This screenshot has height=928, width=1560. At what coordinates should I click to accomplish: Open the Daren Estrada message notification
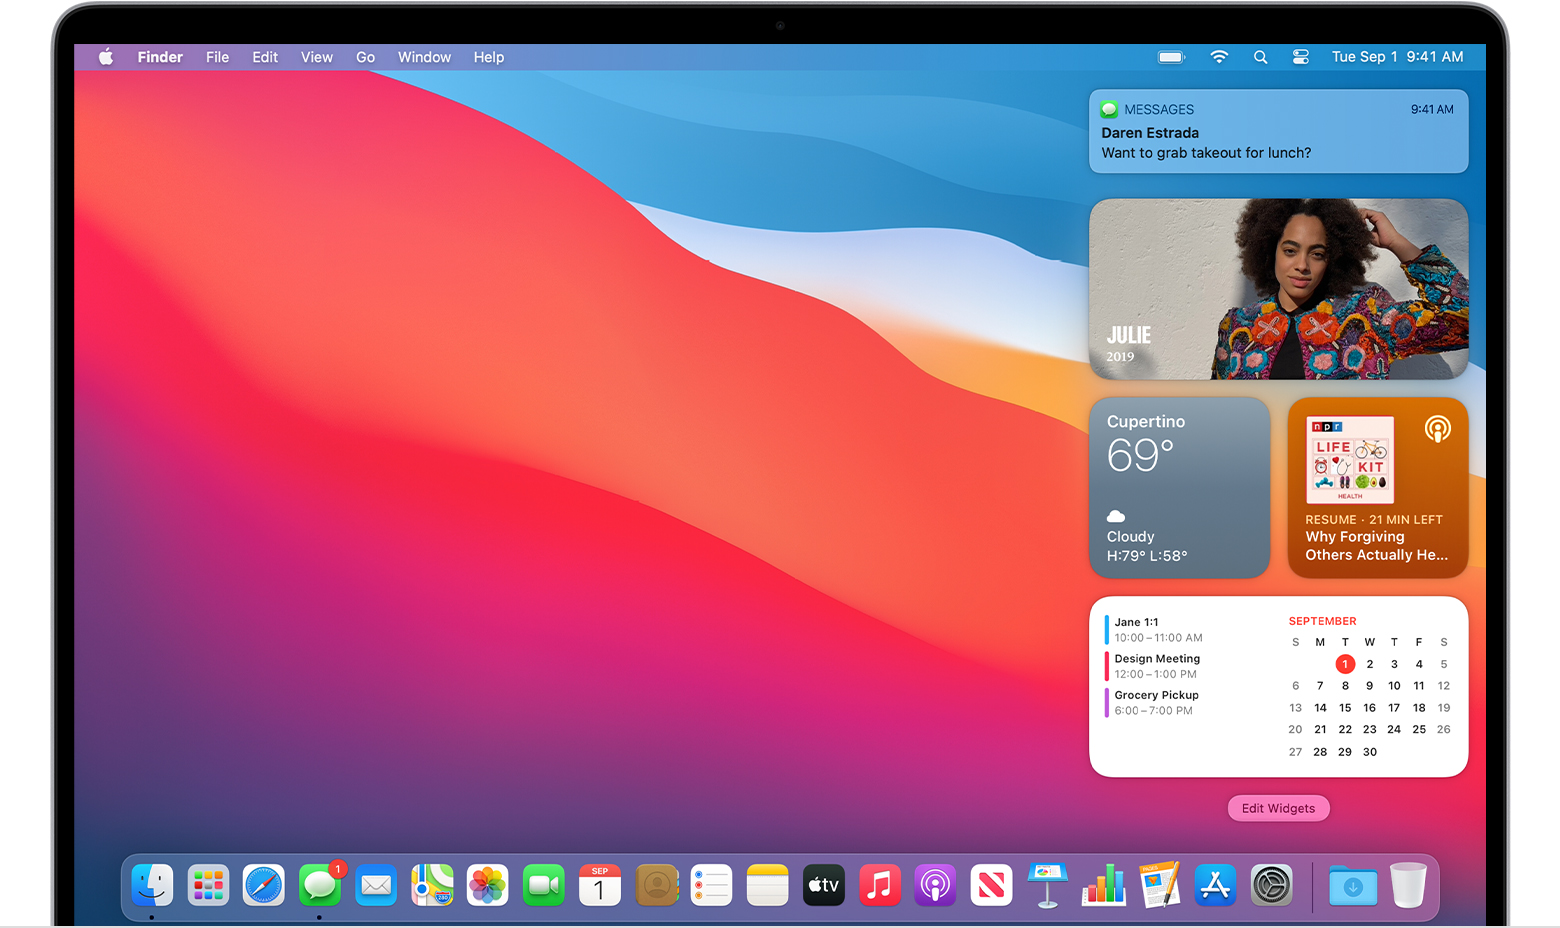(x=1278, y=131)
